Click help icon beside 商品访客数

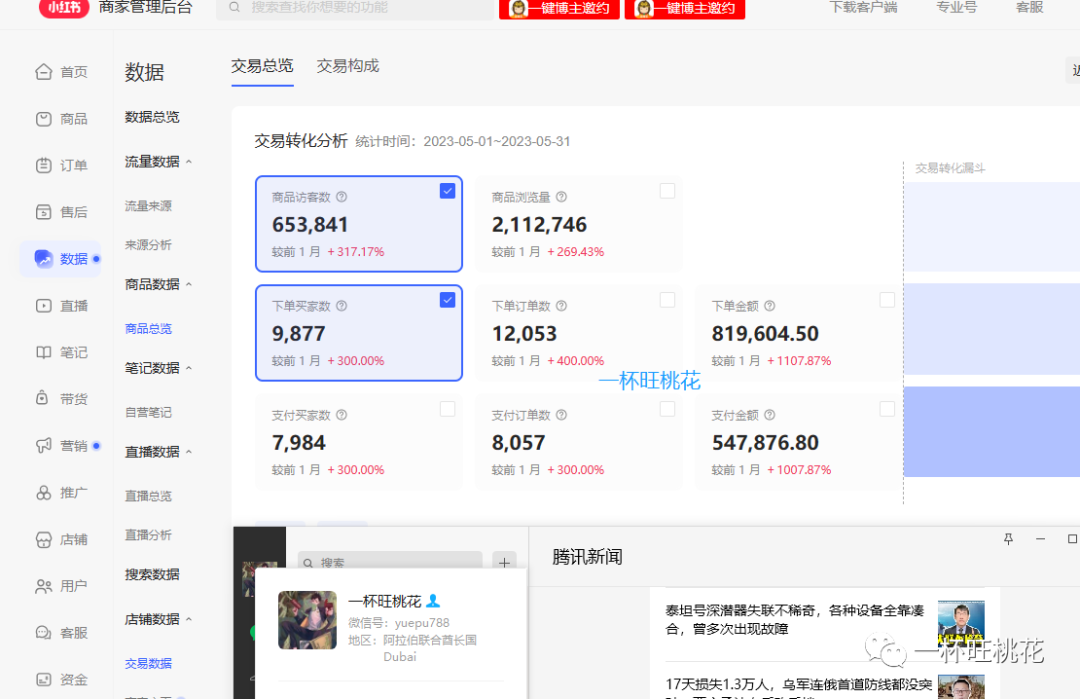click(x=342, y=197)
